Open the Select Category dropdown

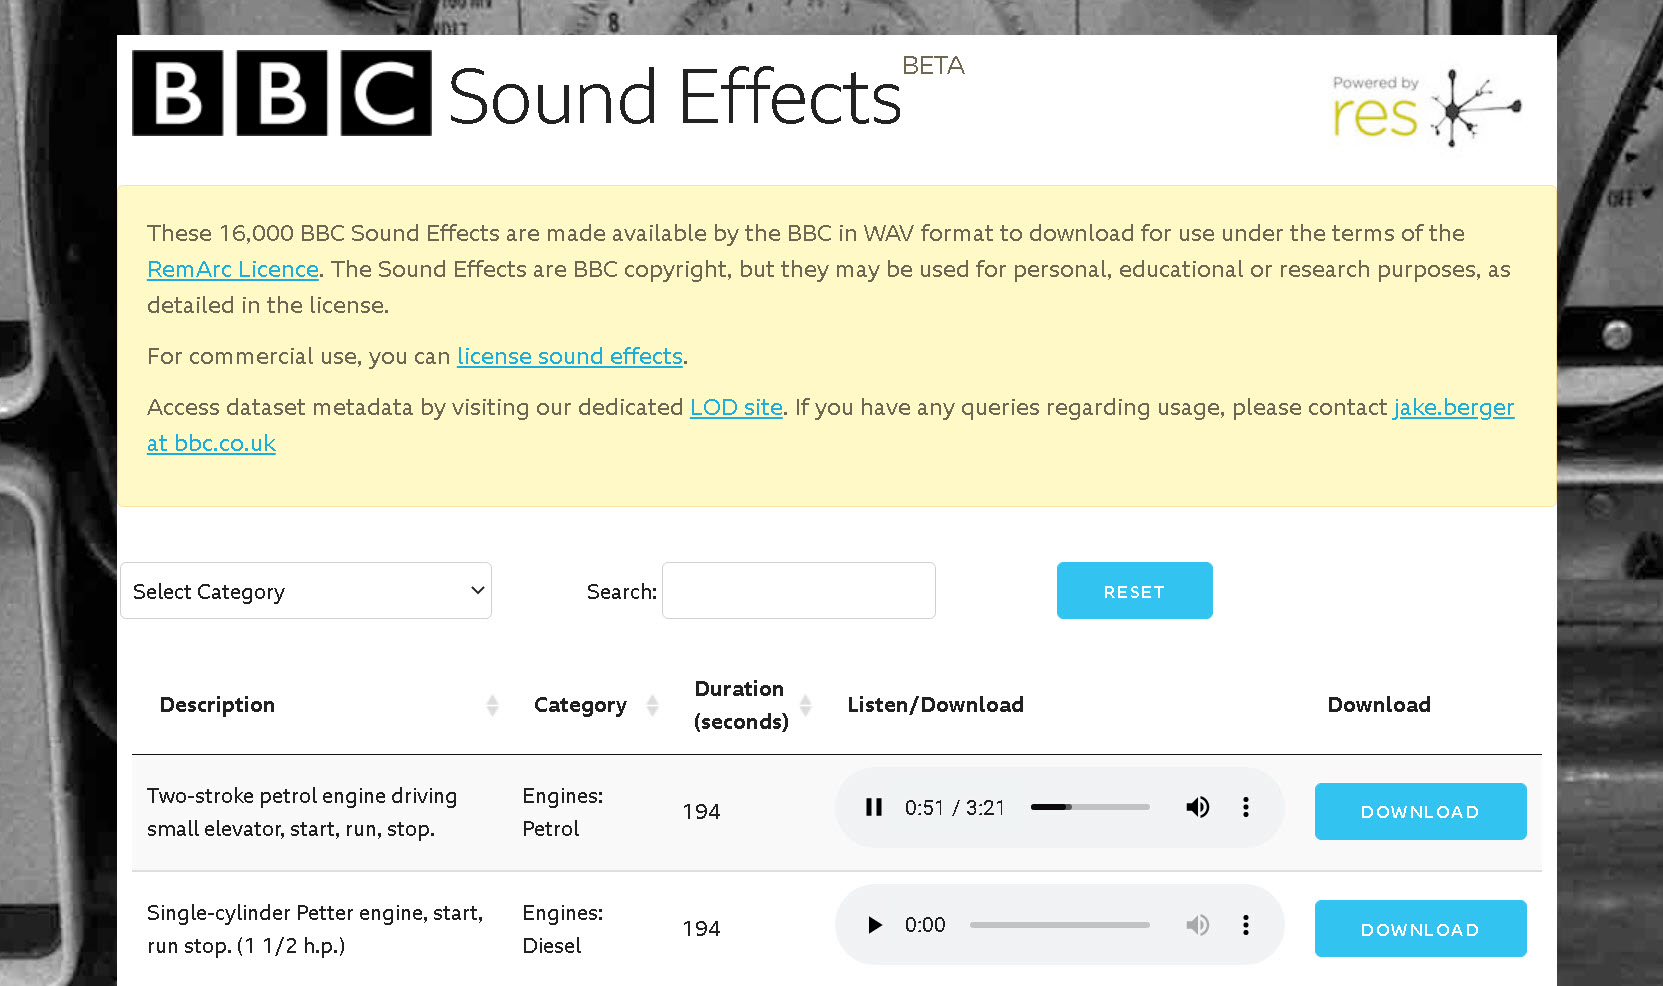coord(306,591)
